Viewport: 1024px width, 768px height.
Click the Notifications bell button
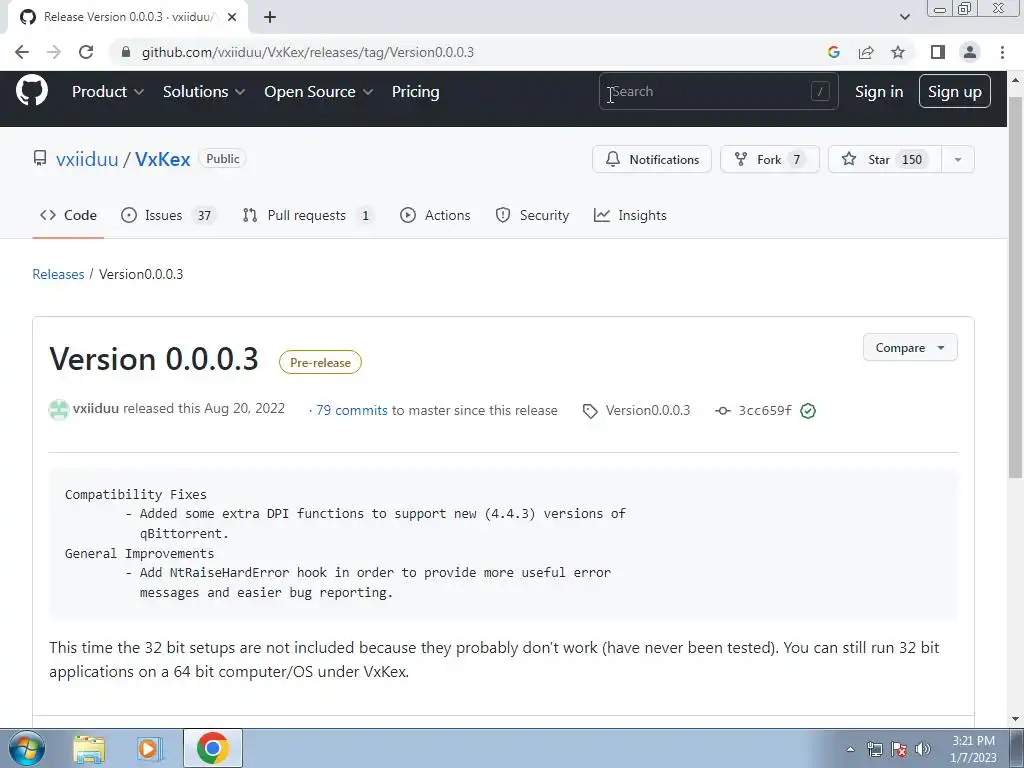[652, 159]
